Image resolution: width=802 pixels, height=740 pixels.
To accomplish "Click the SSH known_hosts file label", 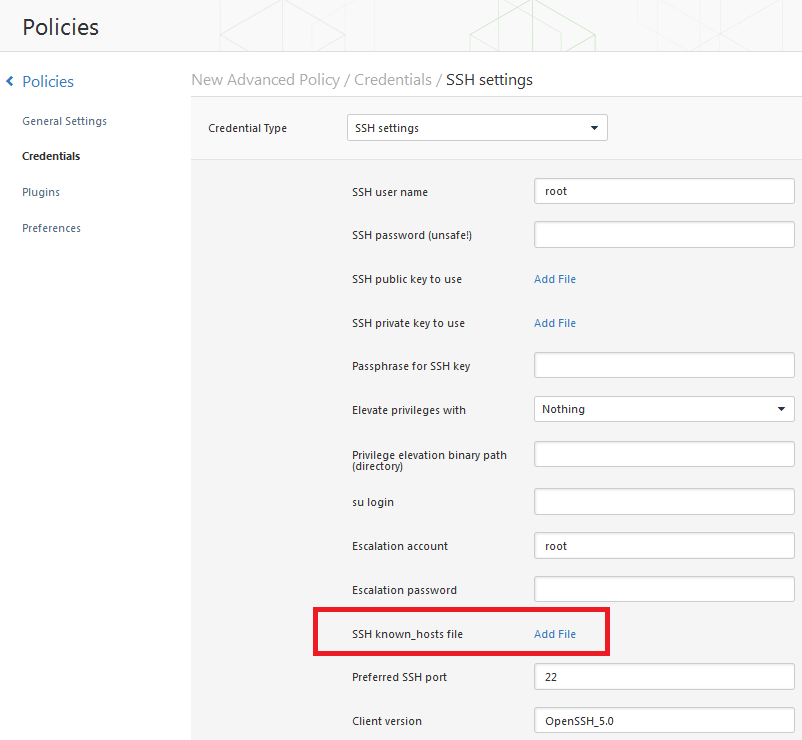I will (x=407, y=634).
